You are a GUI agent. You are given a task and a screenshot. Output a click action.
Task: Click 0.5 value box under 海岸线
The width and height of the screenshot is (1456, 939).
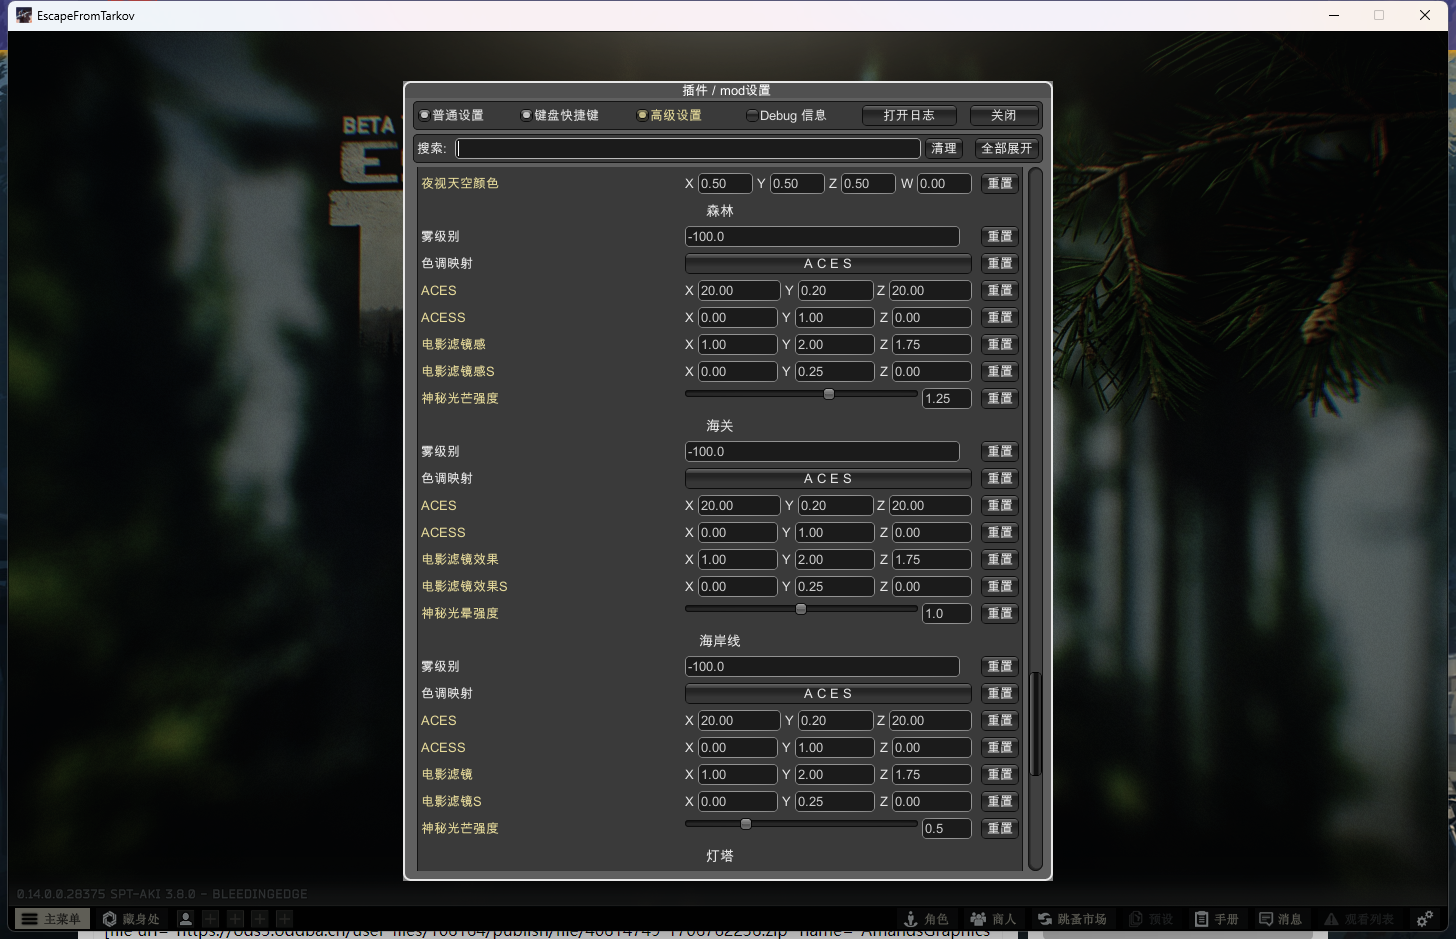tap(947, 828)
